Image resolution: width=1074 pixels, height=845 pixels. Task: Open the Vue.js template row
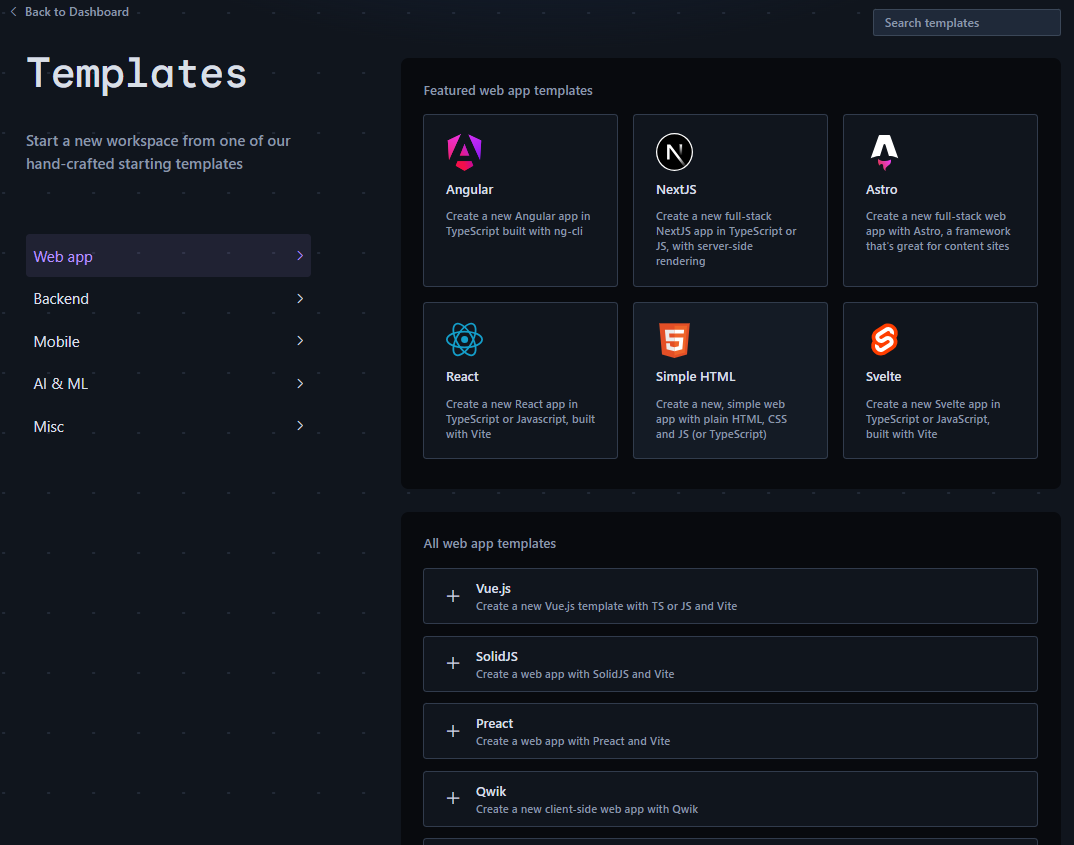(x=730, y=596)
